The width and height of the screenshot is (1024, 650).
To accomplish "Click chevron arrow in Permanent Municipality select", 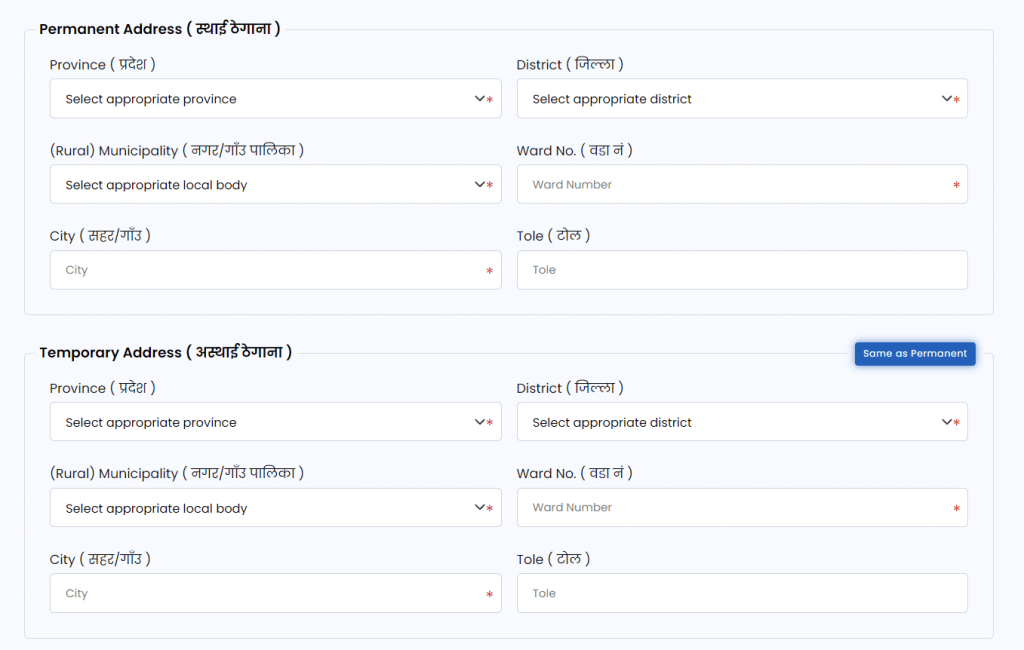I will pos(480,185).
